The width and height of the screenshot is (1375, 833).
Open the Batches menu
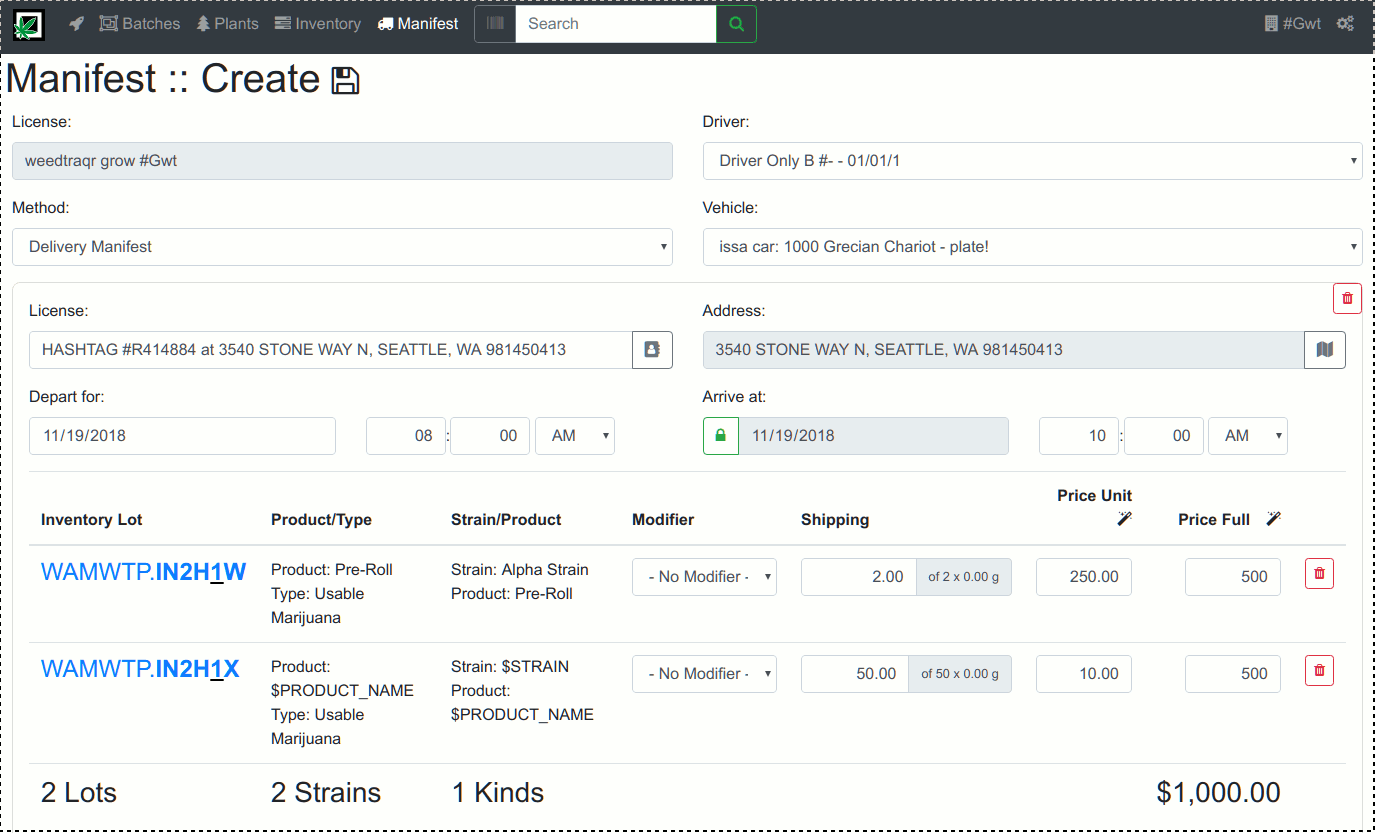point(140,23)
